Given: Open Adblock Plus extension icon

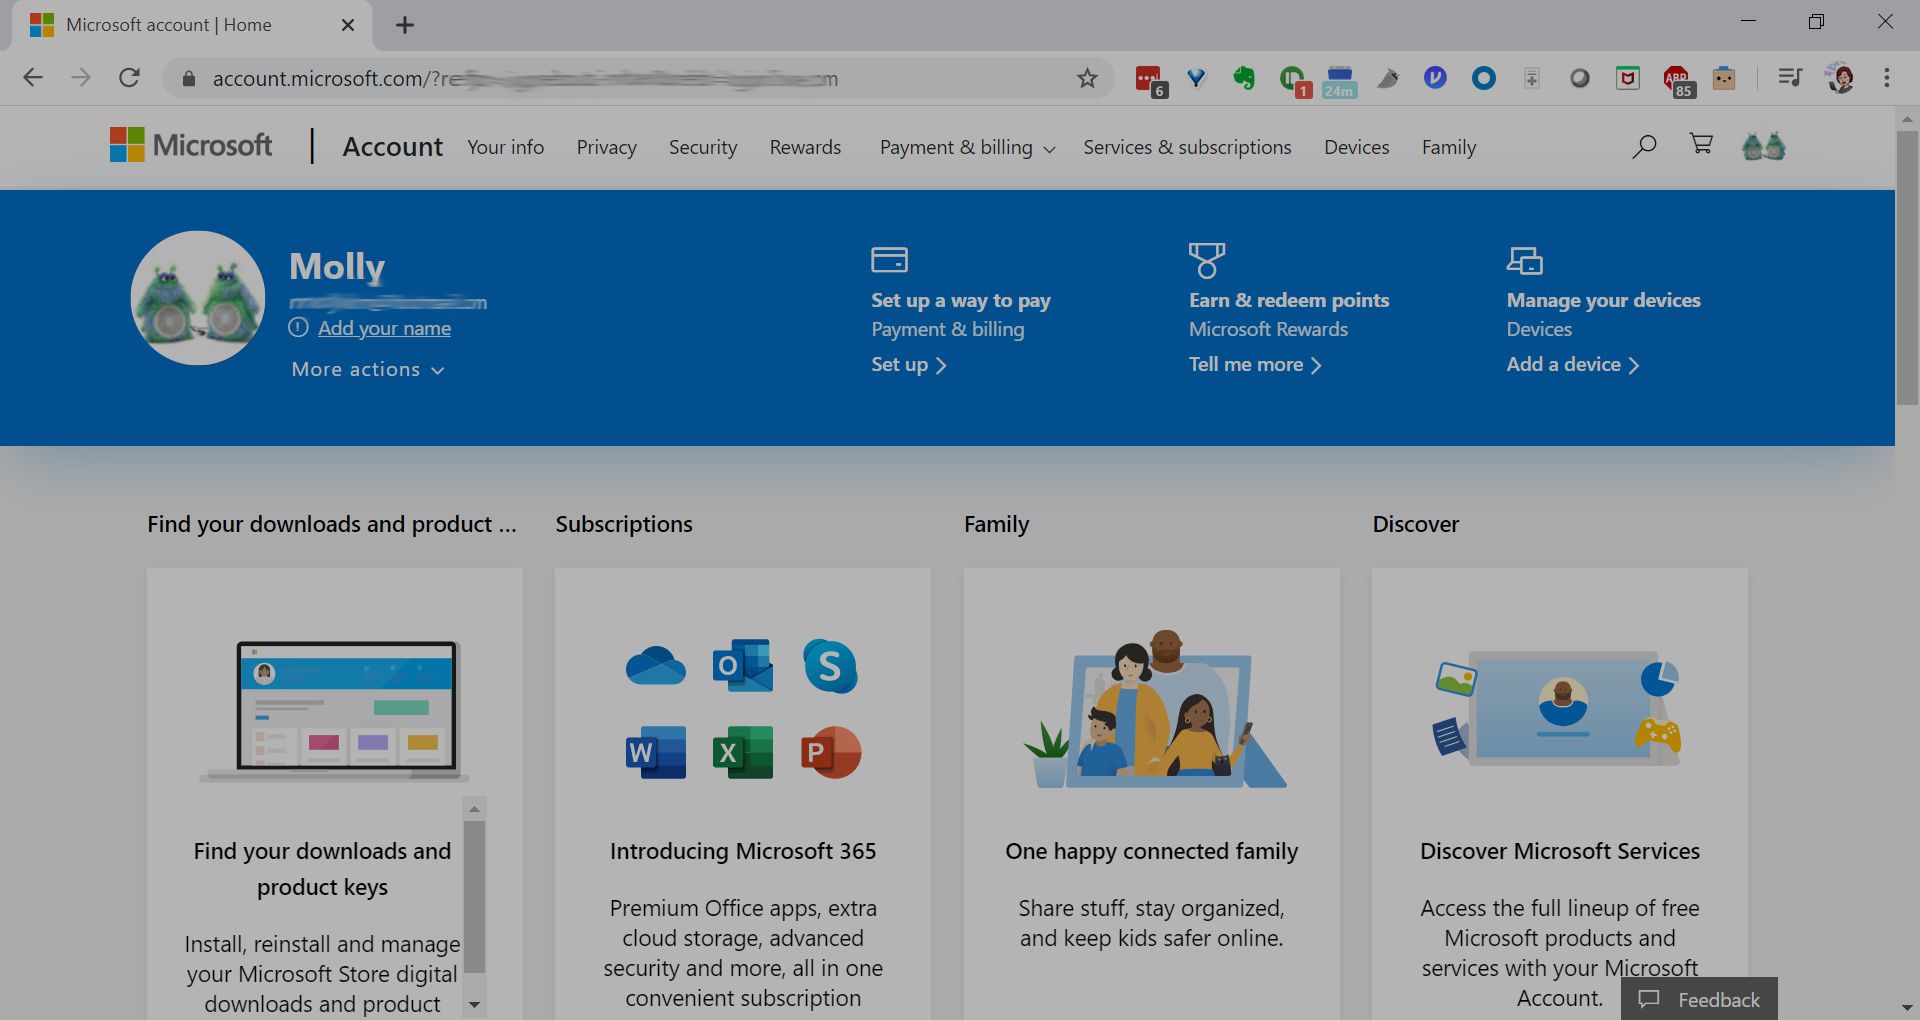Looking at the screenshot, I should [x=1677, y=80].
